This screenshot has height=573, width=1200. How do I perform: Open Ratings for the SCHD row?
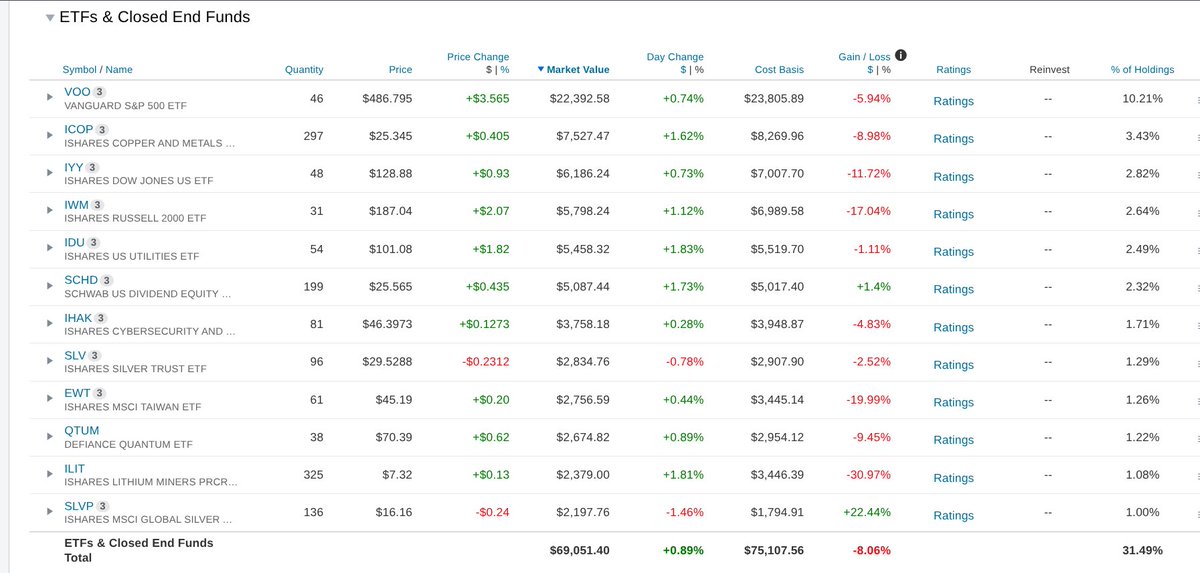coord(953,289)
